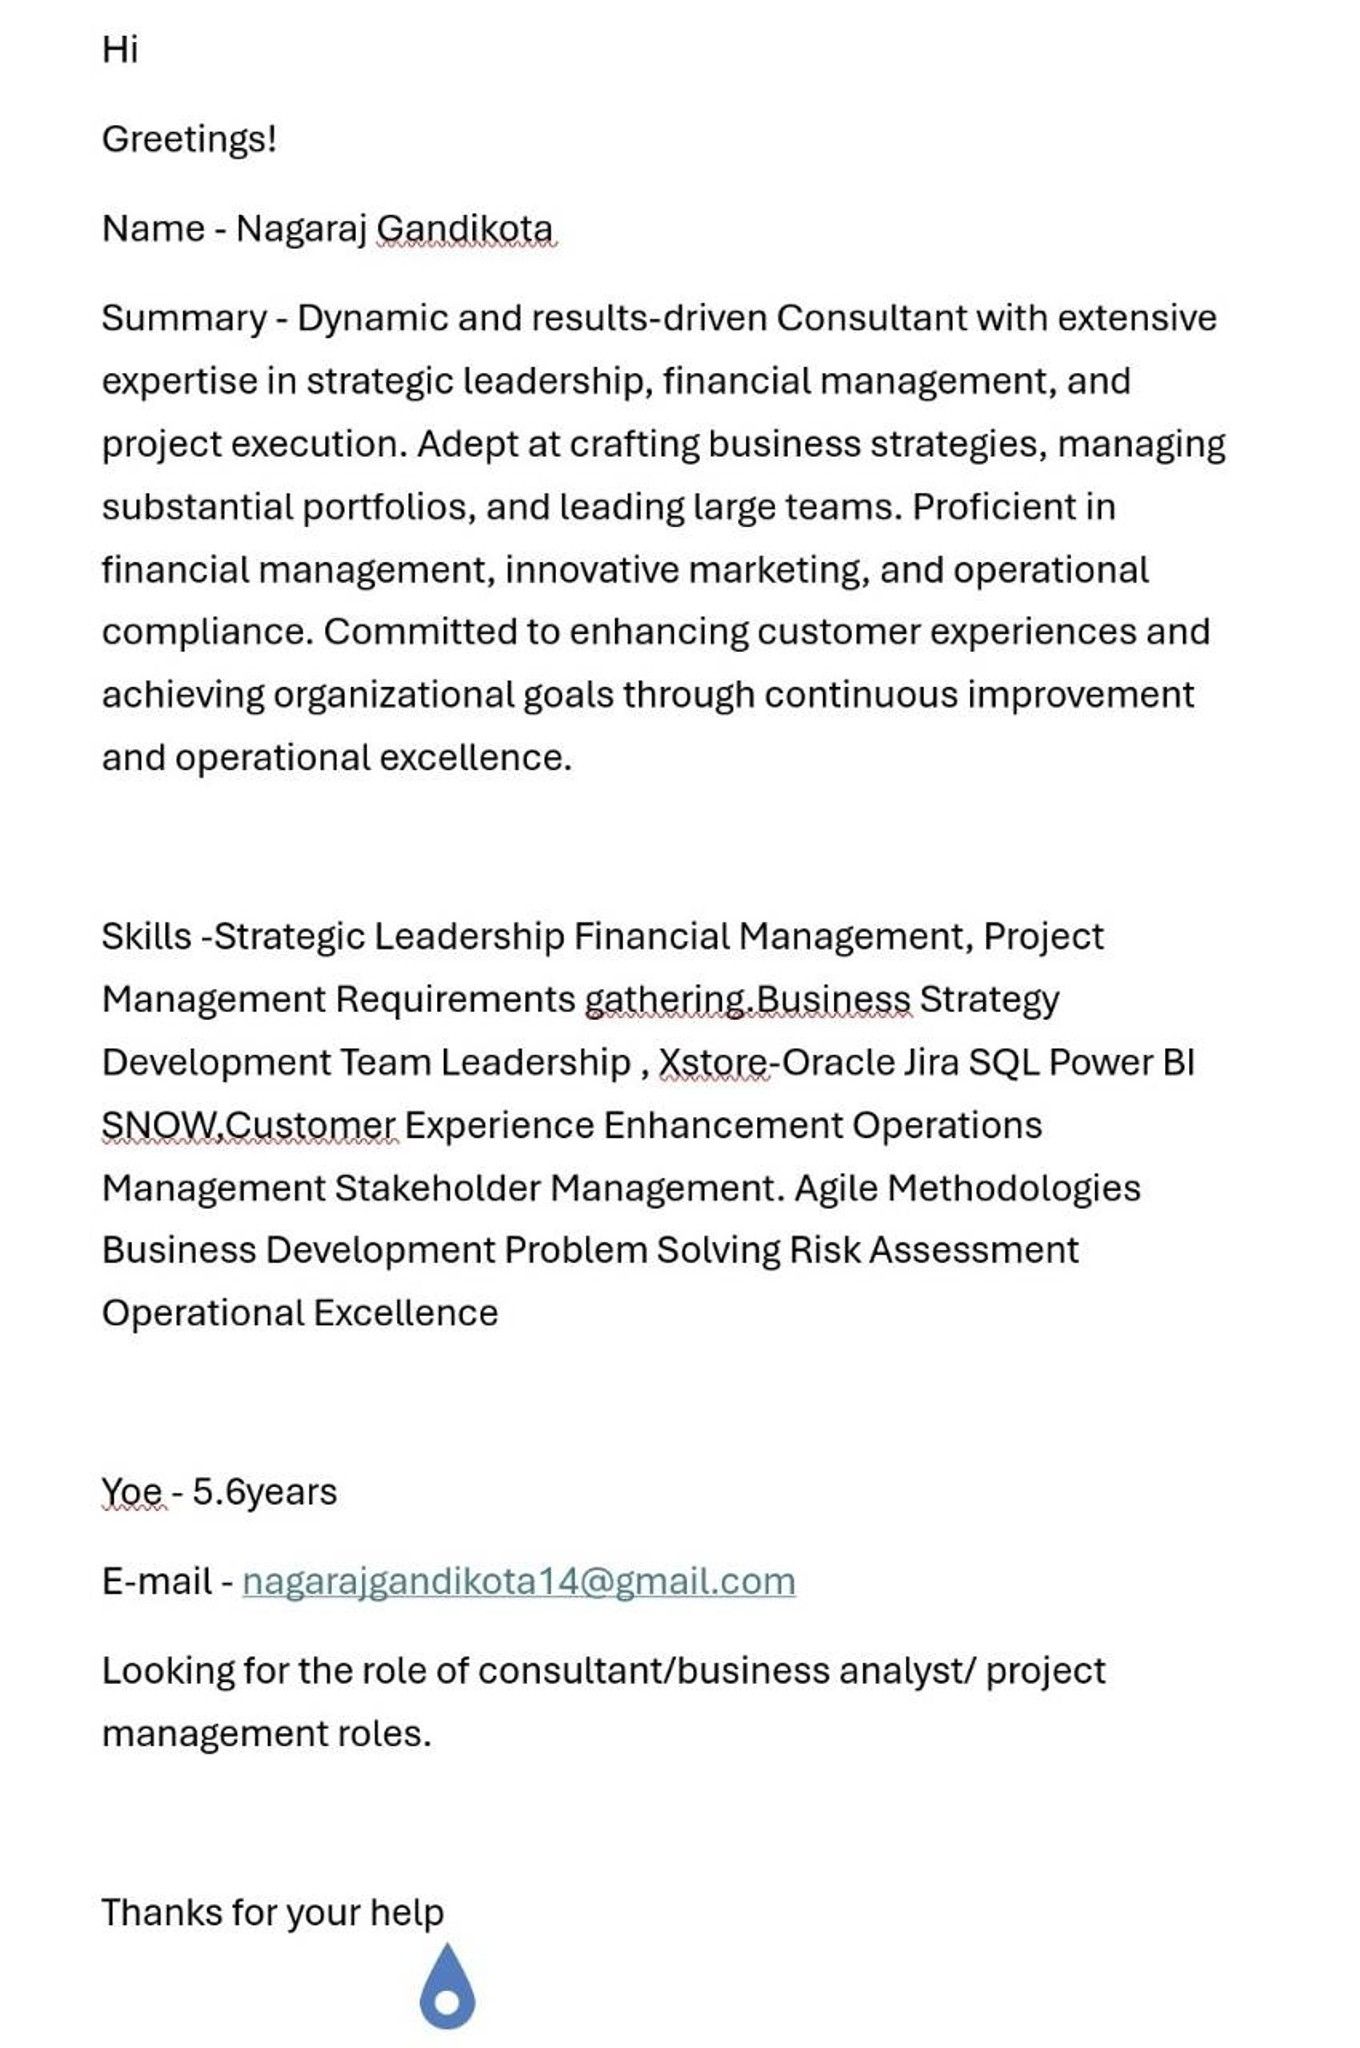The width and height of the screenshot is (1360, 2048).
Task: Click the words Power BI in skills
Action: pos(1121,1062)
